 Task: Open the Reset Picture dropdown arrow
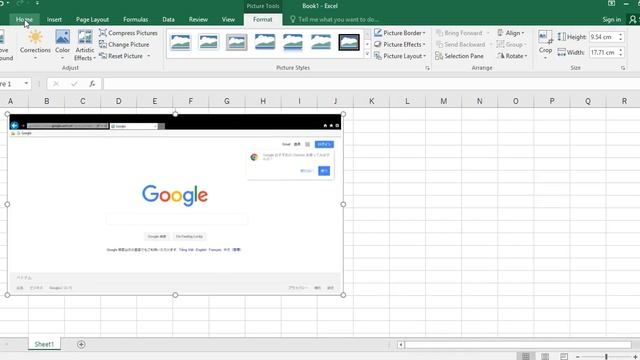(149, 56)
